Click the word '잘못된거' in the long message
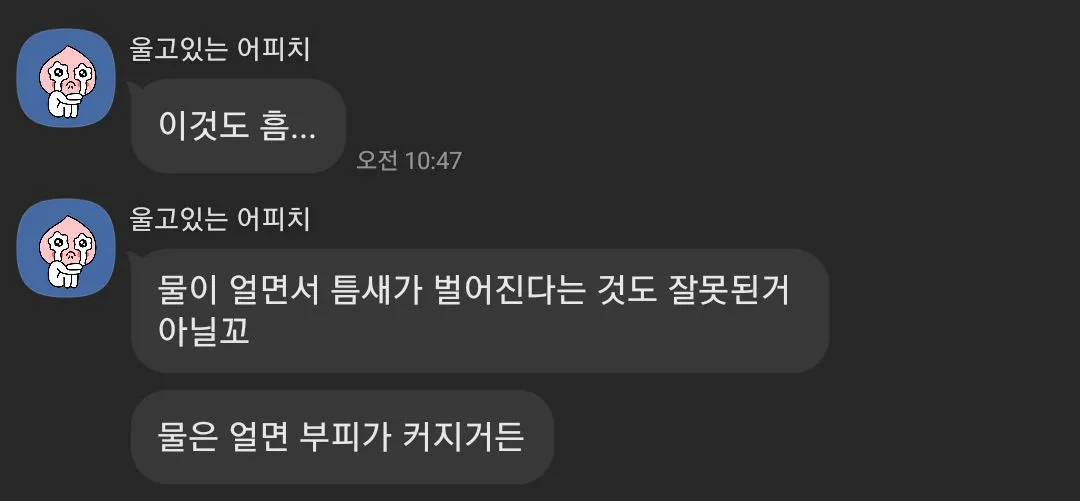The width and height of the screenshot is (1080, 501). pyautogui.click(x=730, y=292)
